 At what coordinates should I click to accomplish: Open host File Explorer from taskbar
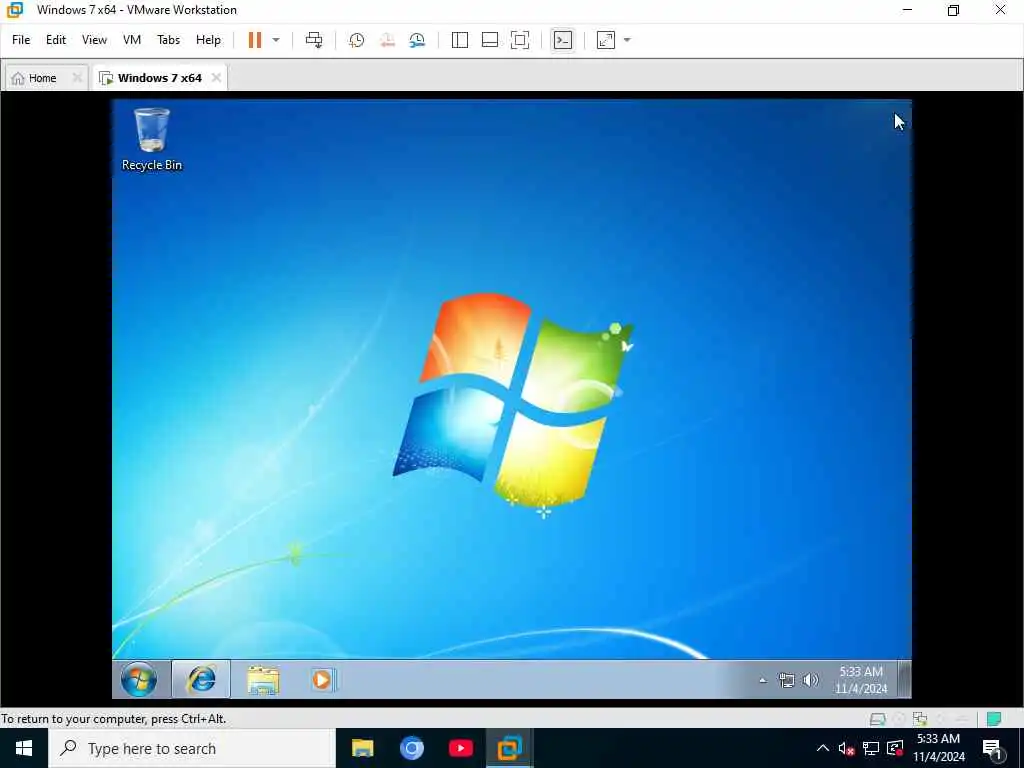click(362, 748)
